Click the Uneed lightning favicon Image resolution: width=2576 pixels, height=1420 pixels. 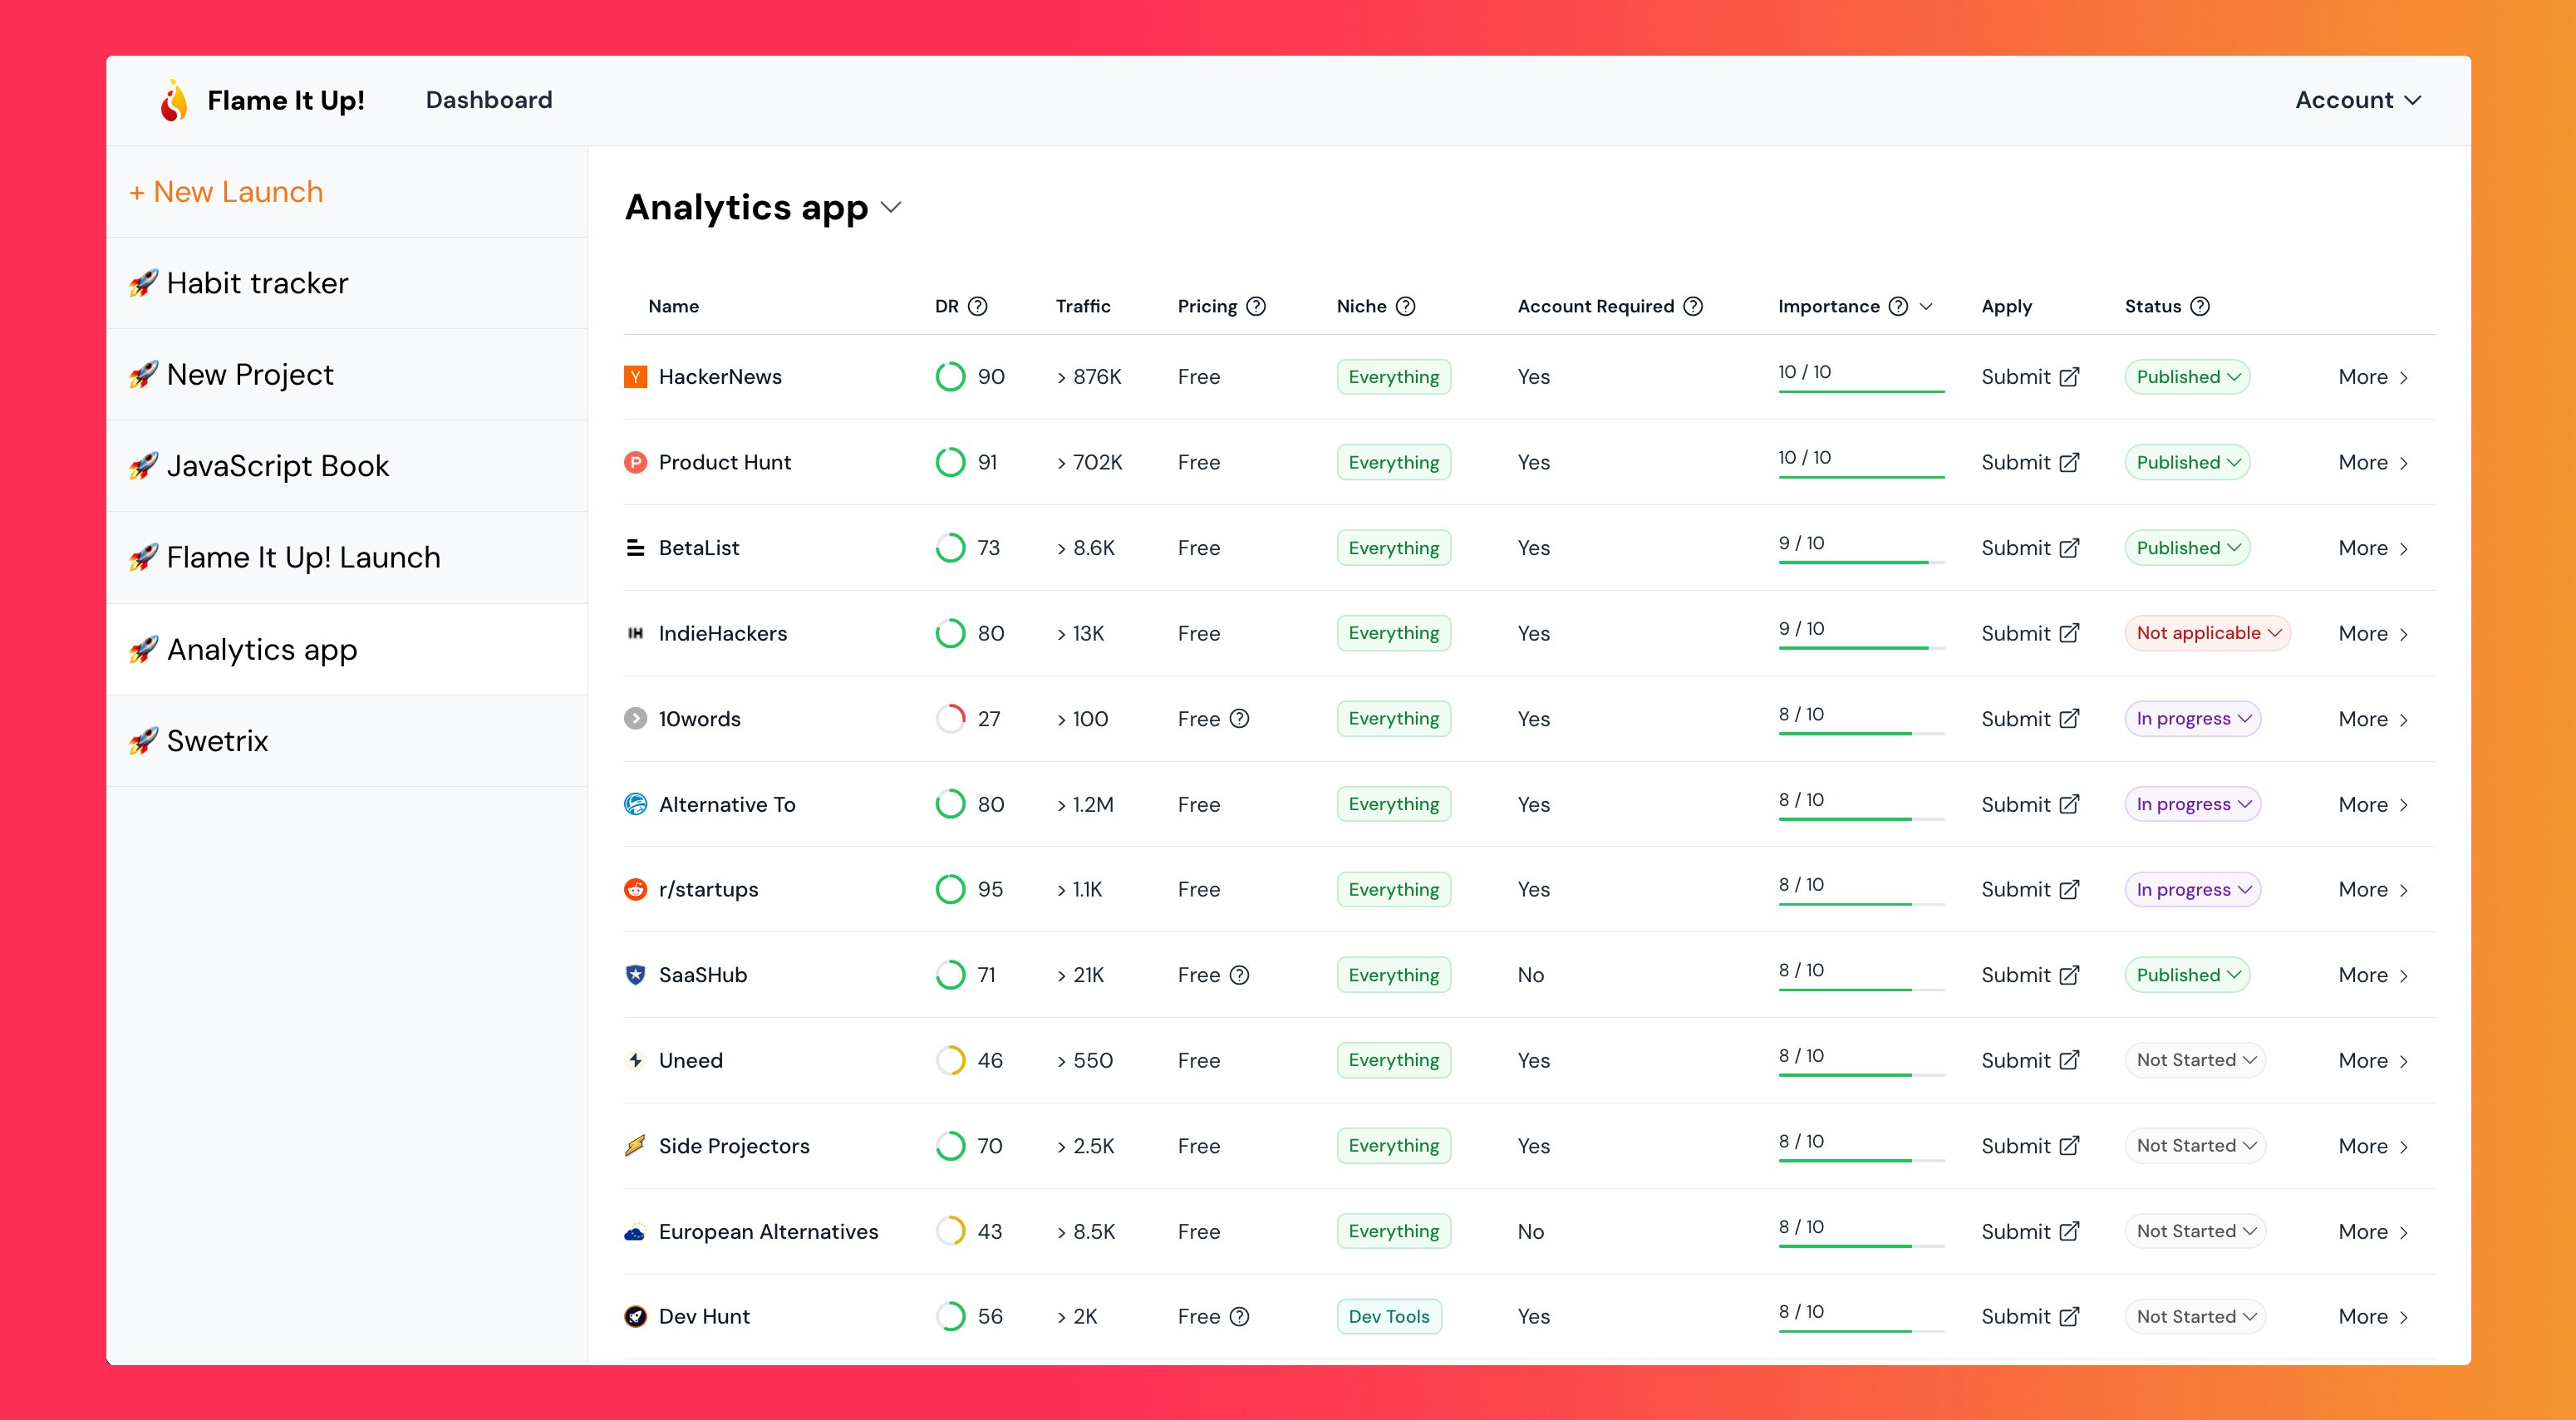pyautogui.click(x=635, y=1060)
